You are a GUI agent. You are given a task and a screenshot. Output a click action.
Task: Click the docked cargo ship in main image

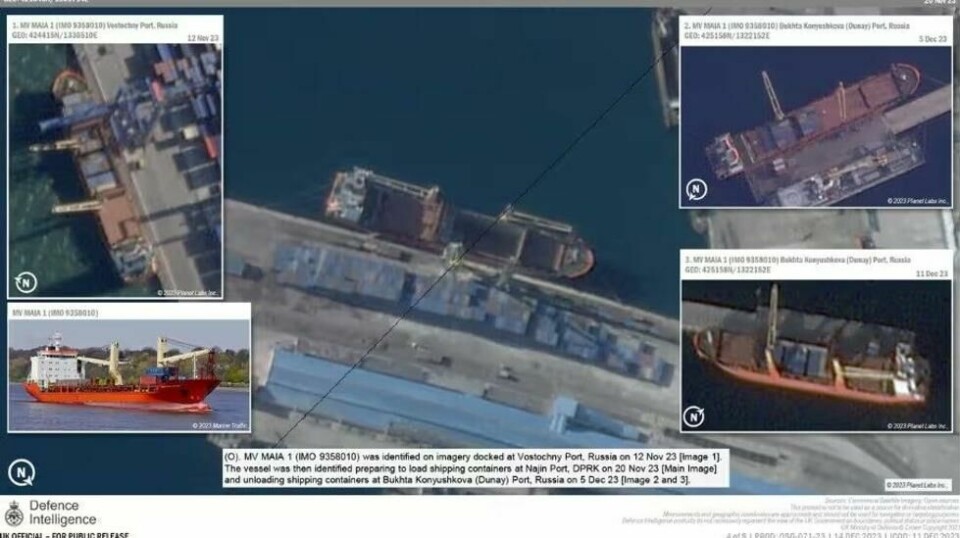pos(459,225)
